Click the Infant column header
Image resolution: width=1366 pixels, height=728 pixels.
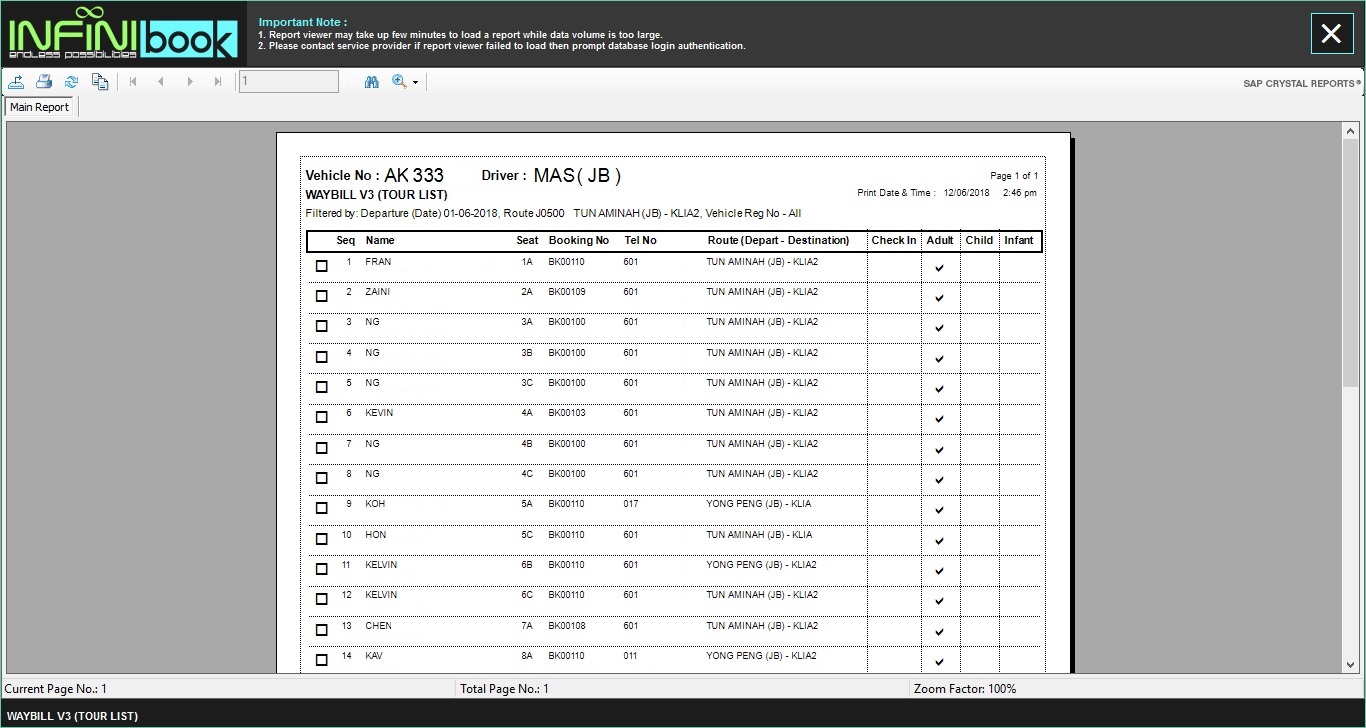point(1019,240)
